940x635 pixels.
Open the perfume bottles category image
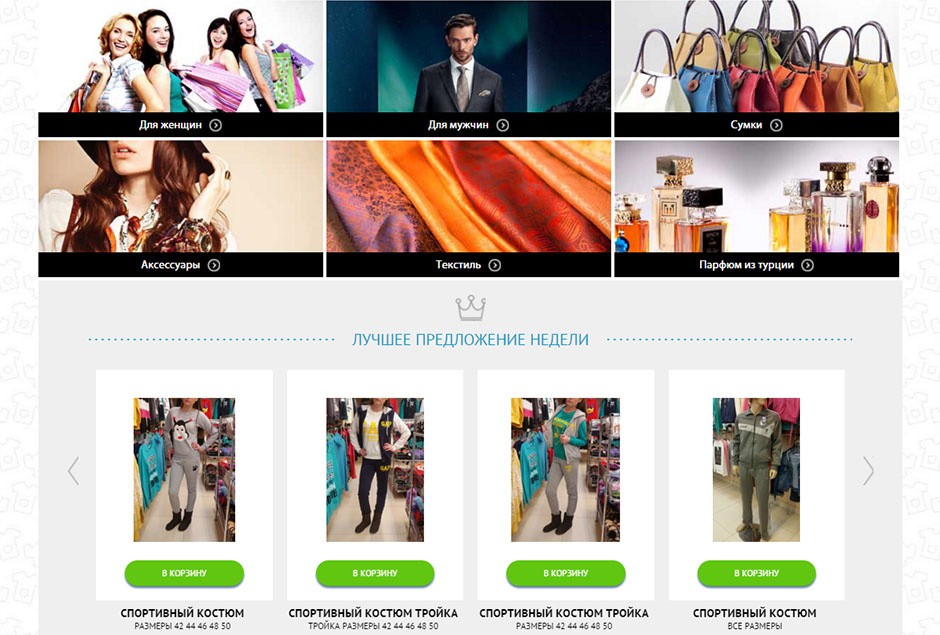pyautogui.click(x=757, y=196)
